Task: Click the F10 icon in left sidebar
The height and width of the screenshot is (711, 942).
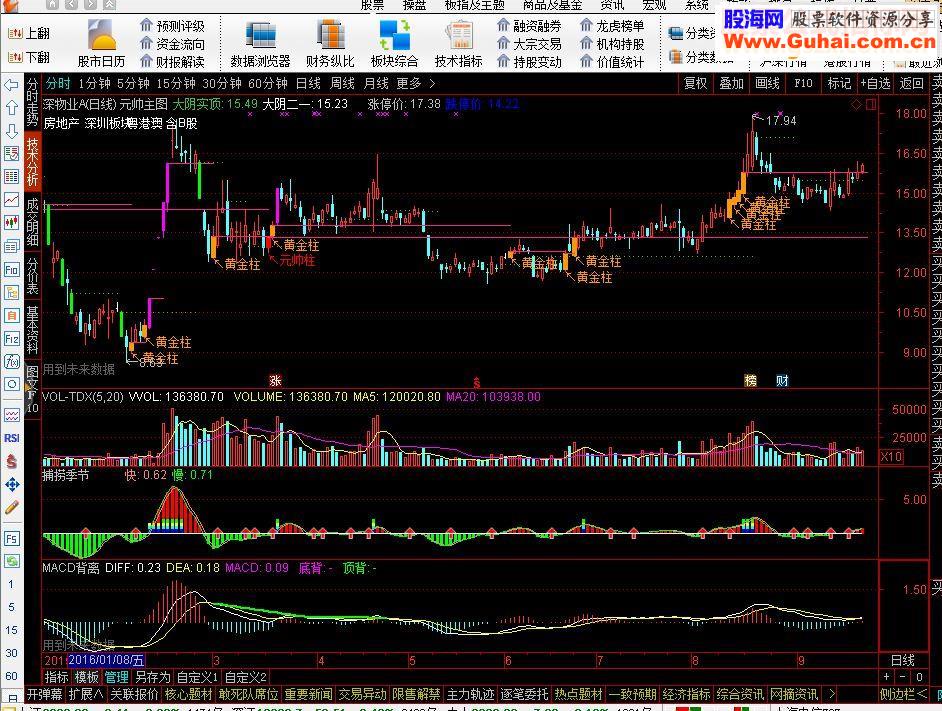Action: click(11, 269)
